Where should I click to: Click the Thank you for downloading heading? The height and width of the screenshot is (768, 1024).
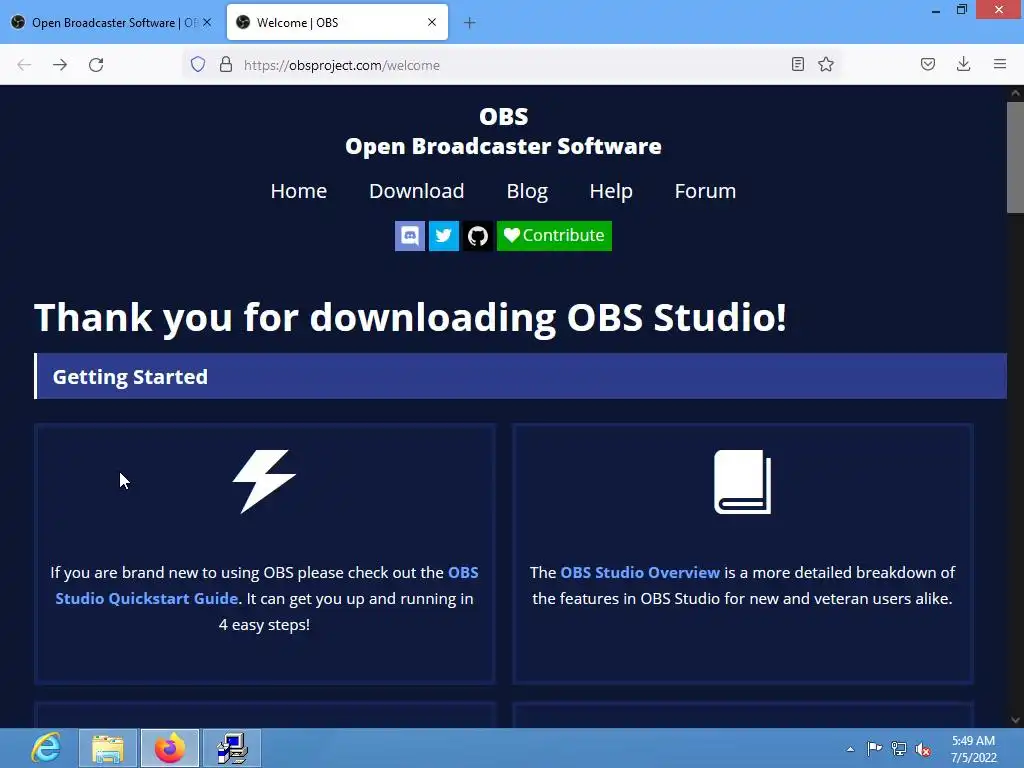click(x=410, y=317)
